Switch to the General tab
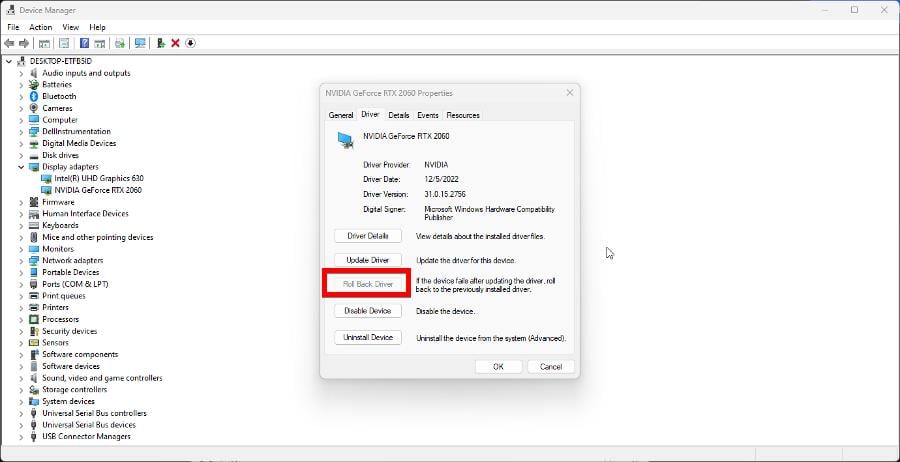The width and height of the screenshot is (900, 462). [341, 115]
